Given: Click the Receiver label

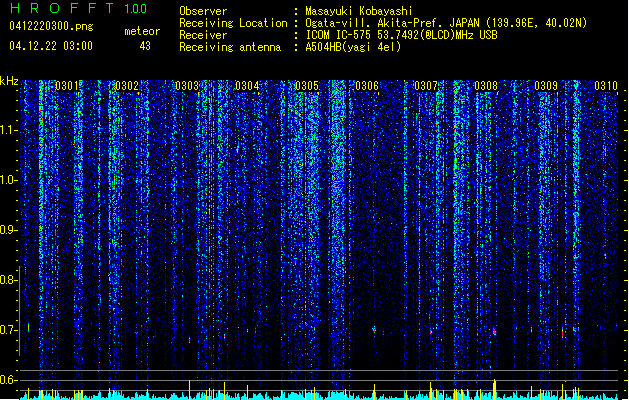Looking at the screenshot, I should click(x=203, y=35).
